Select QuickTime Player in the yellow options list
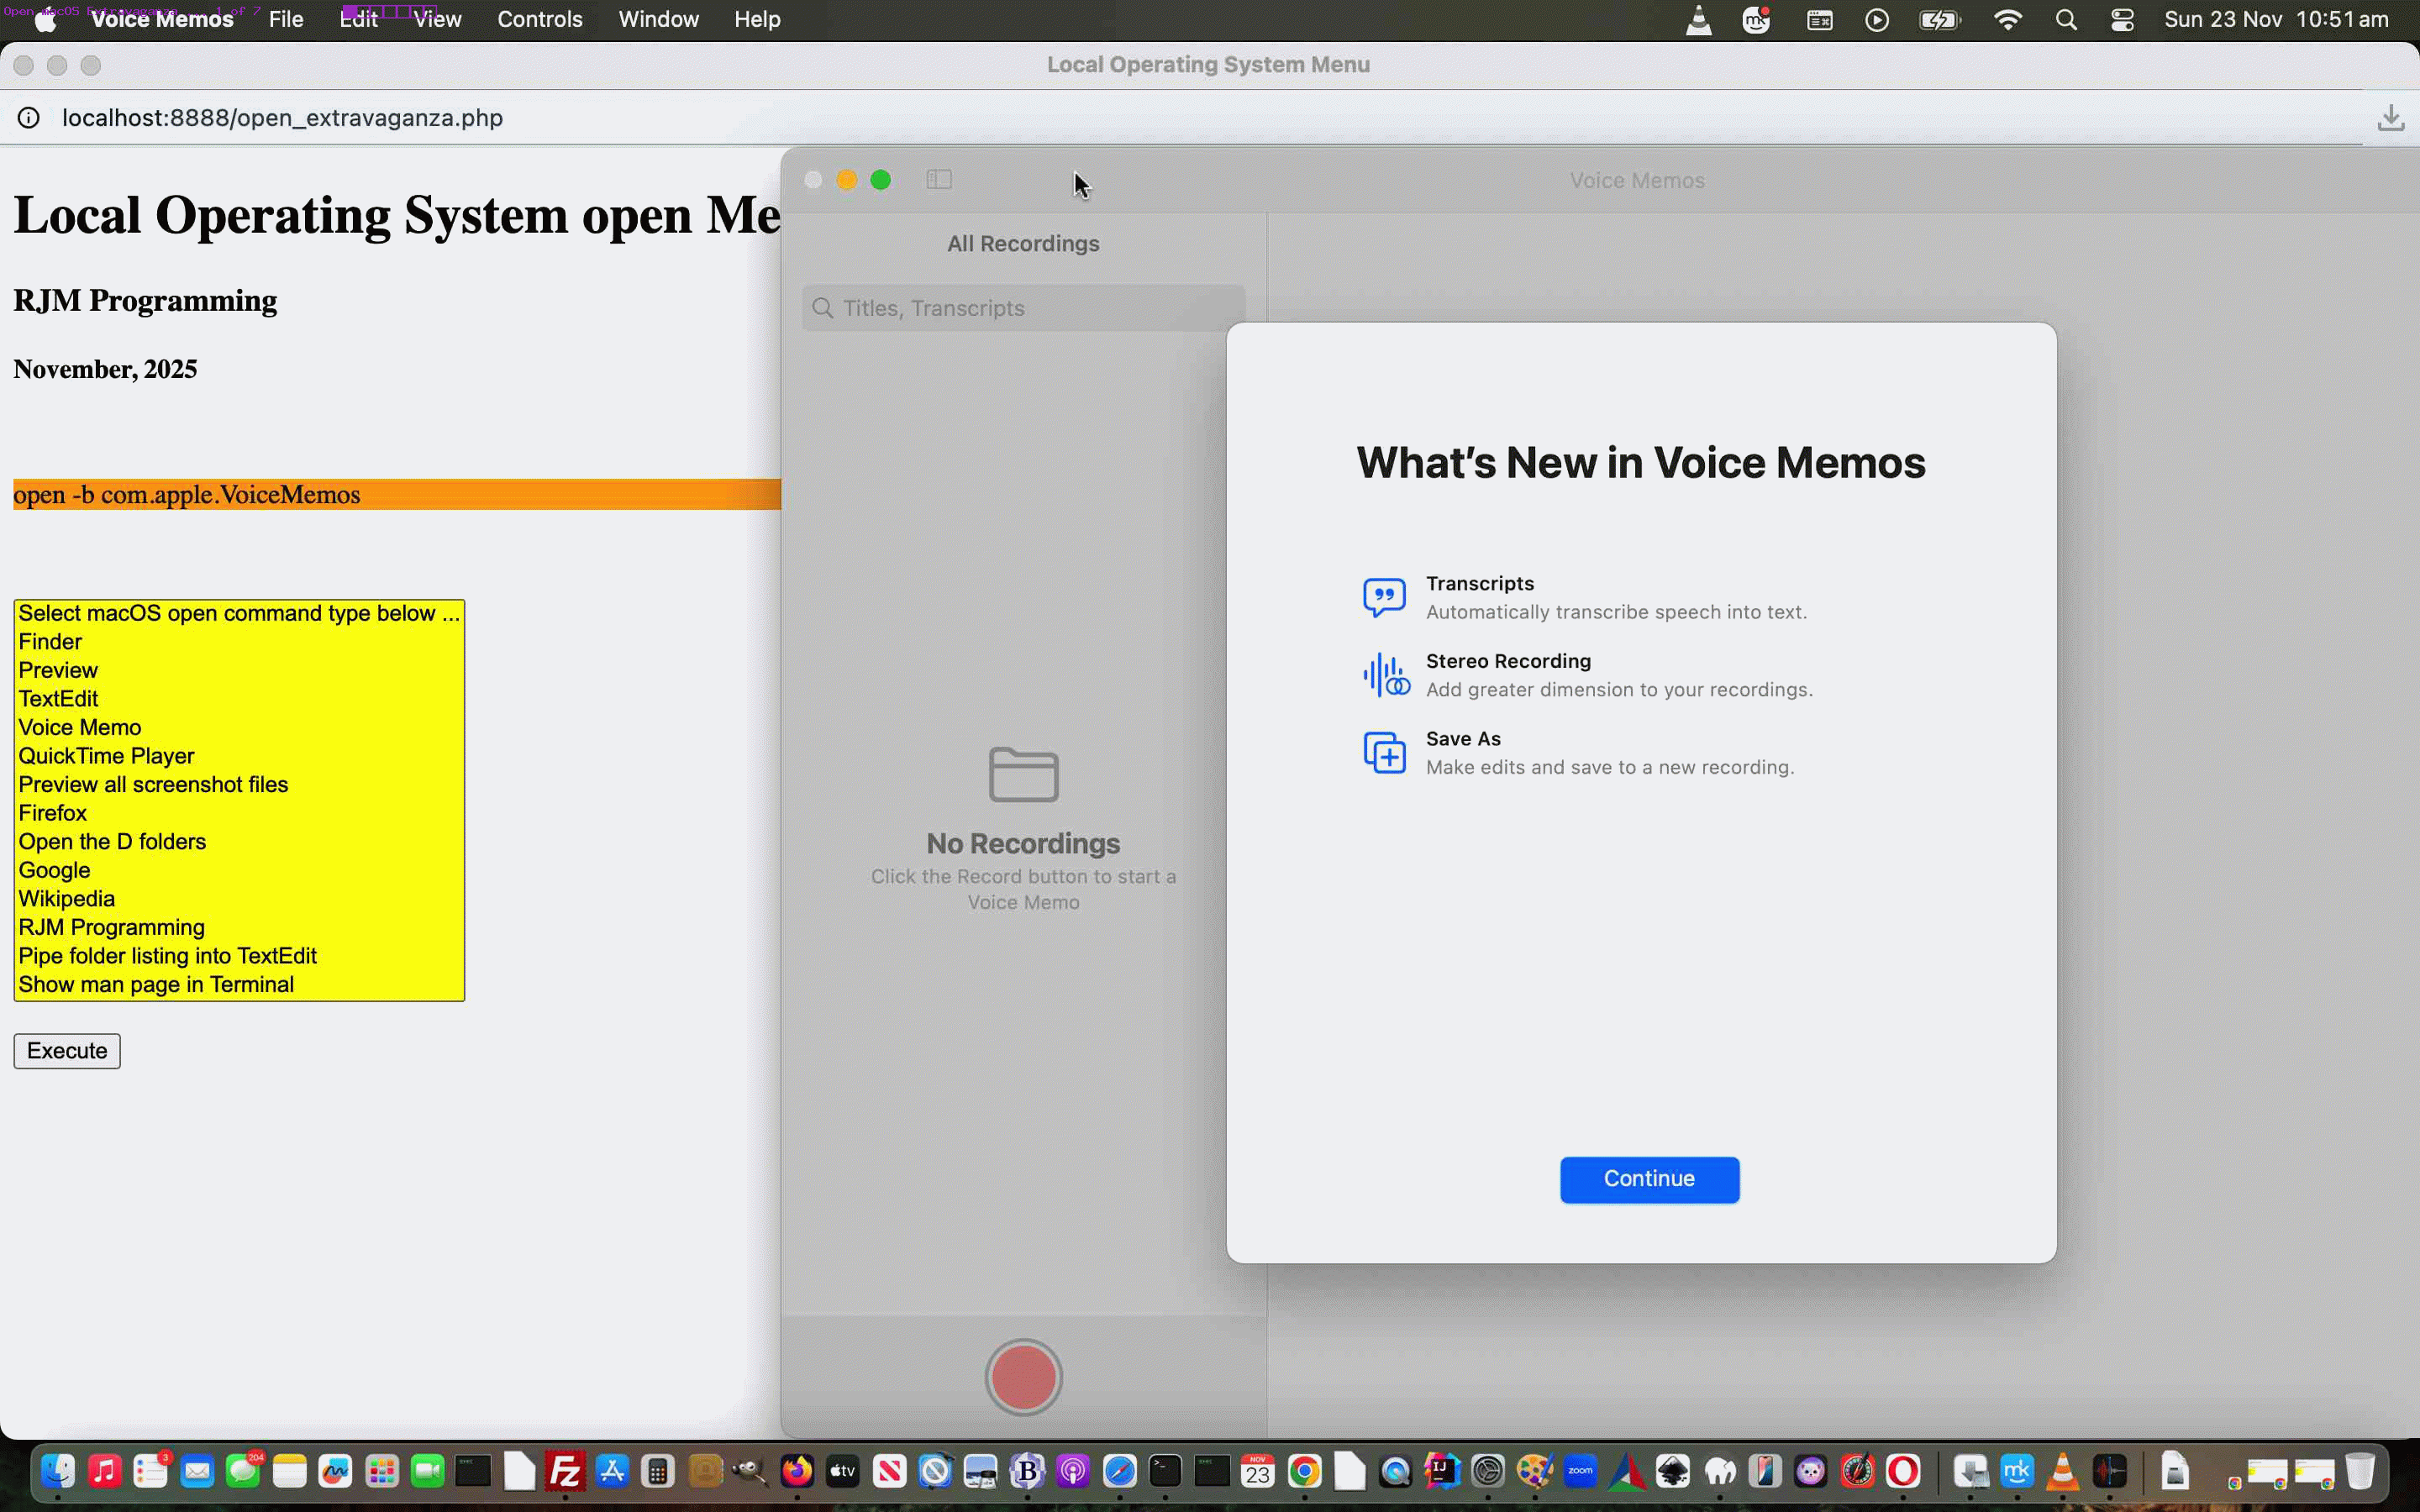 (x=107, y=756)
